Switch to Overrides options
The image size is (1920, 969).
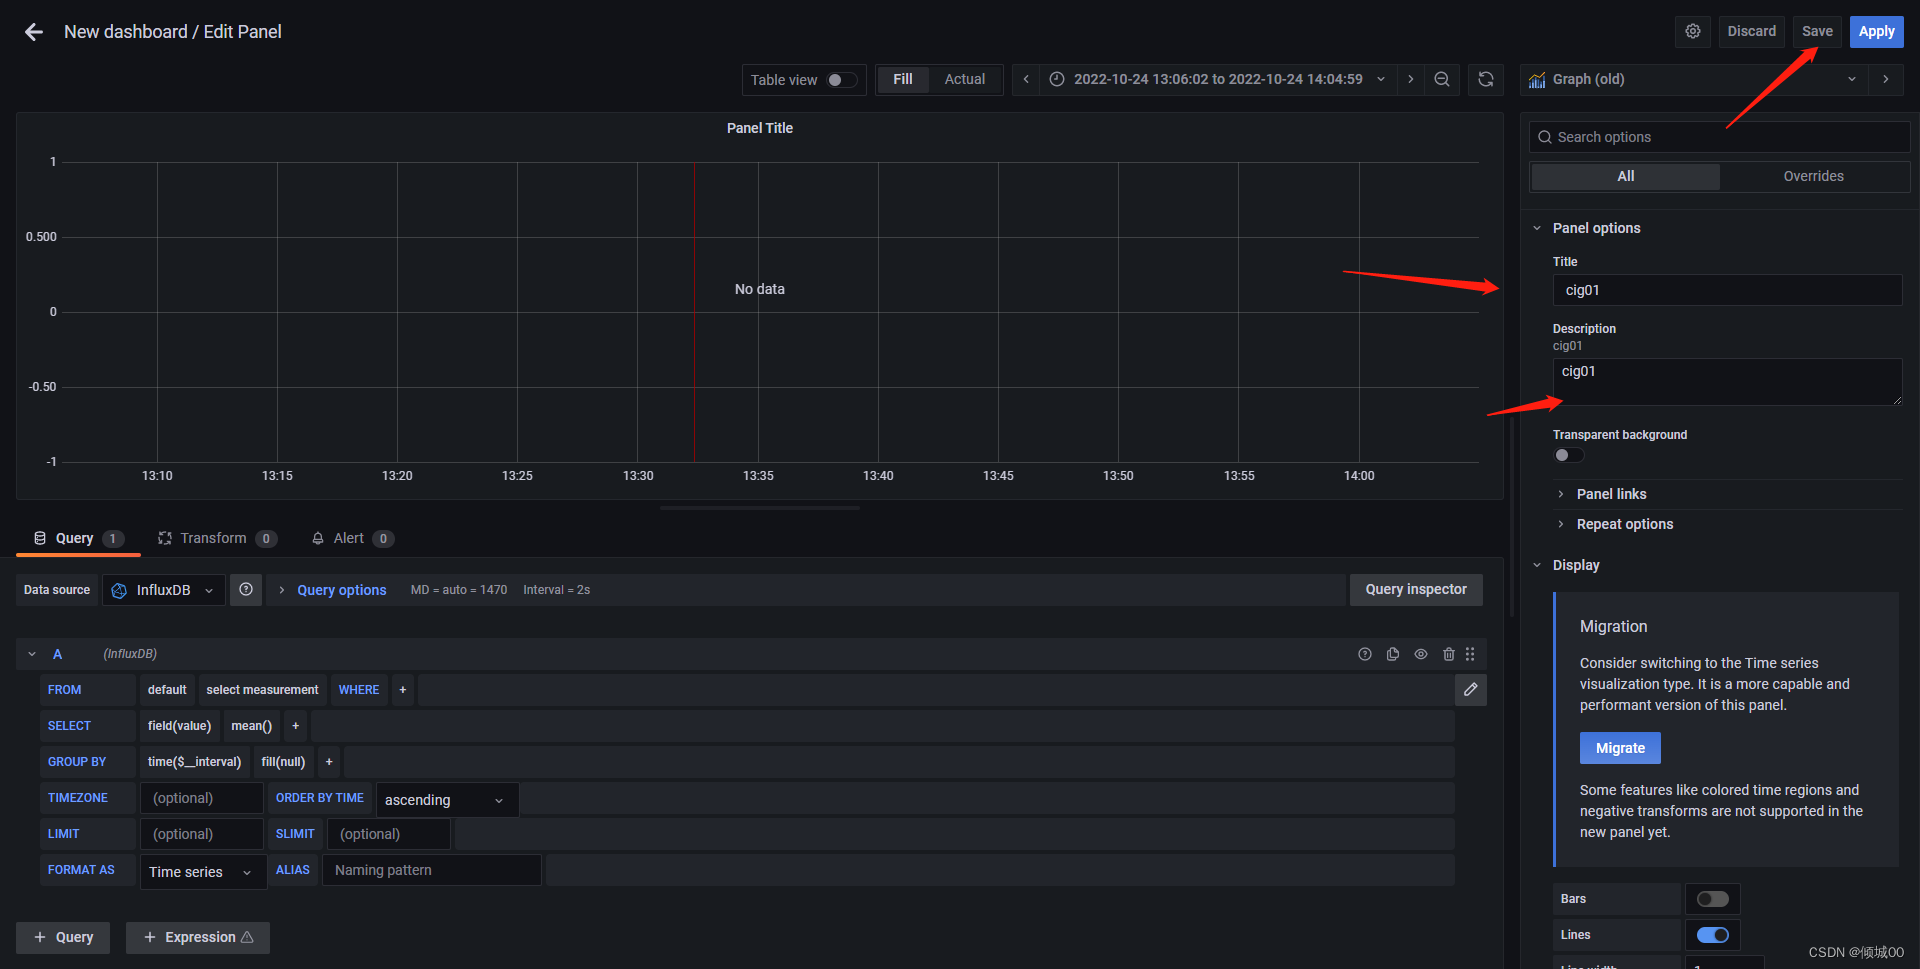pos(1814,176)
